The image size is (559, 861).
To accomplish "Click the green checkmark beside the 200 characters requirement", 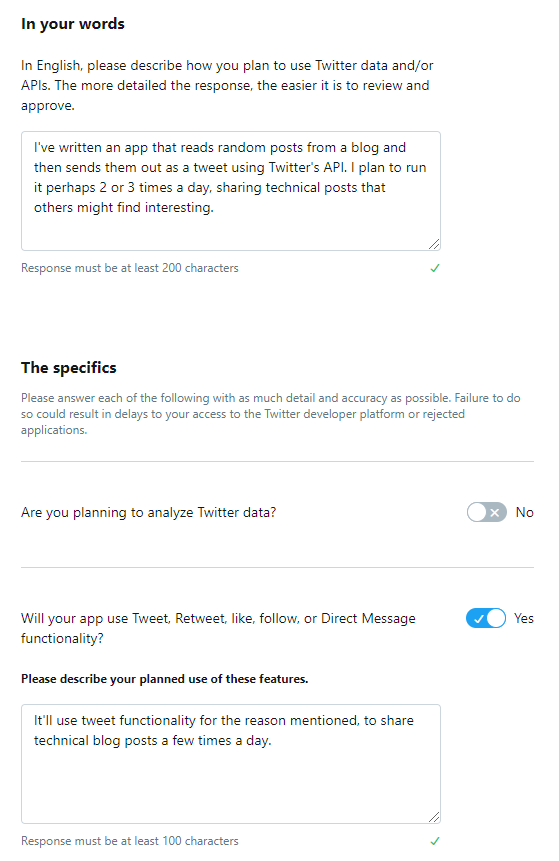I will [434, 268].
